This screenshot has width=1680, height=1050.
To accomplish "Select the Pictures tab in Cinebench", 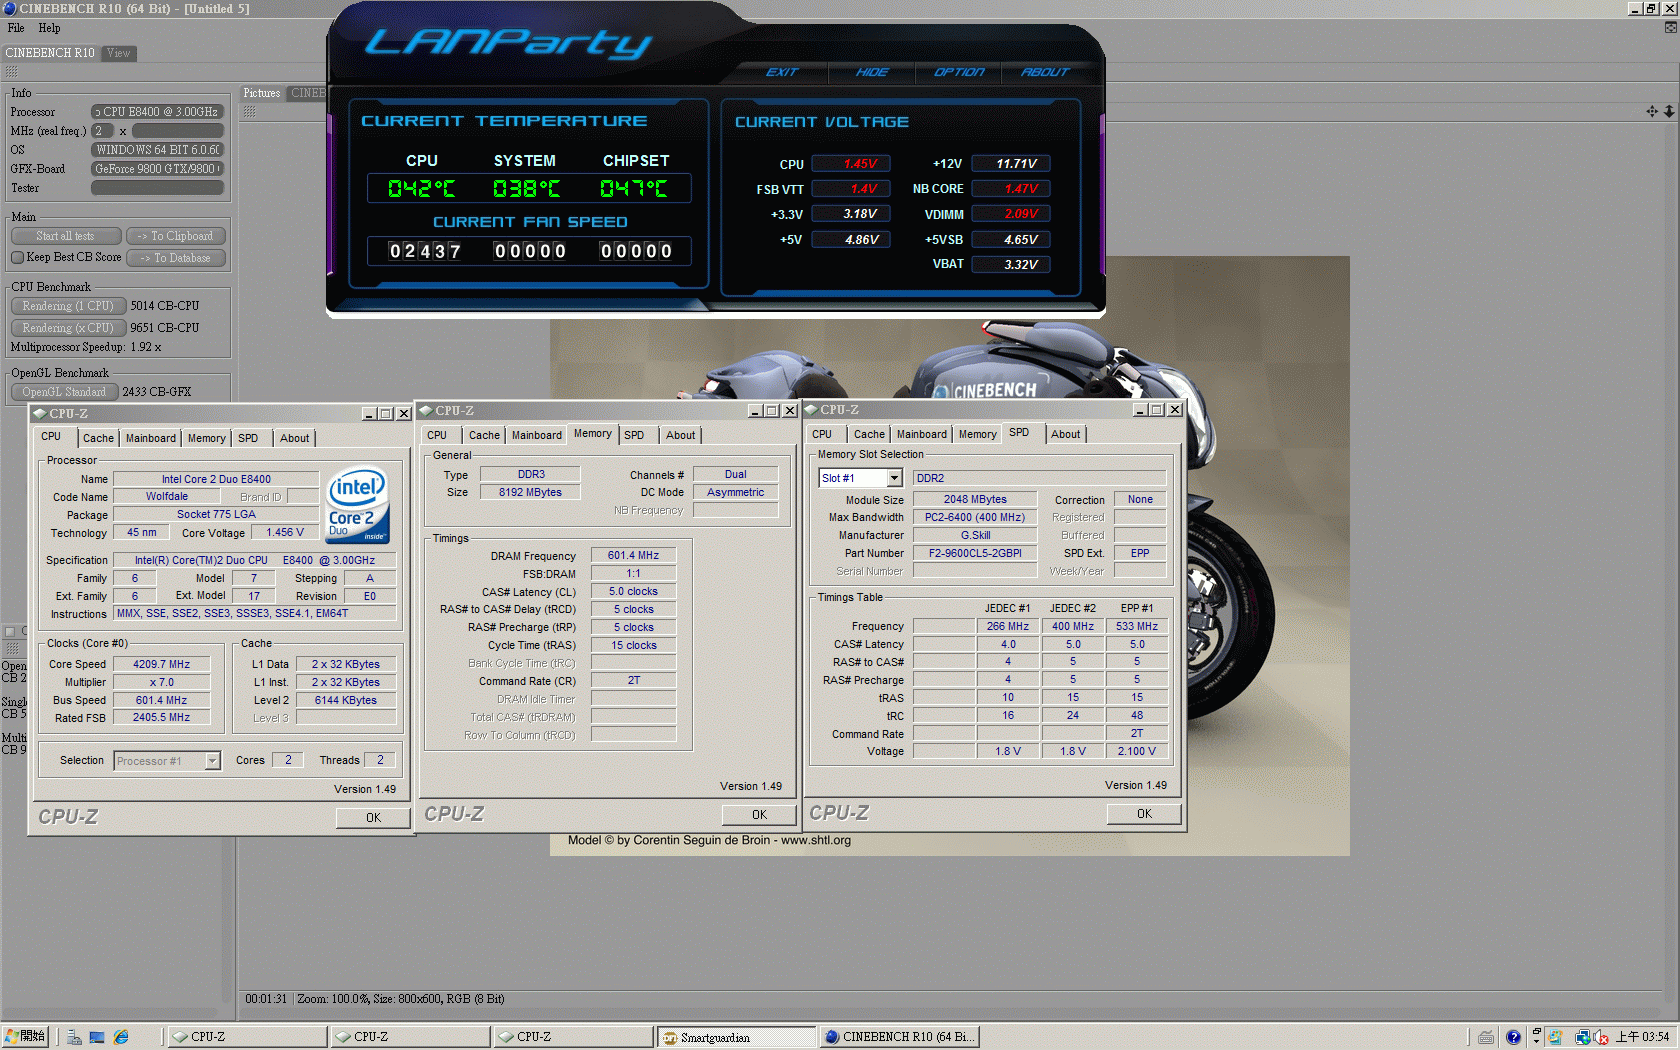I will [262, 93].
